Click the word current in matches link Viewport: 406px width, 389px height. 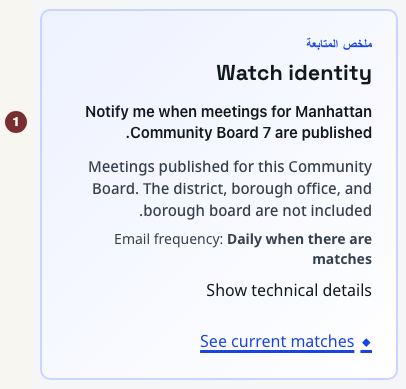258,341
